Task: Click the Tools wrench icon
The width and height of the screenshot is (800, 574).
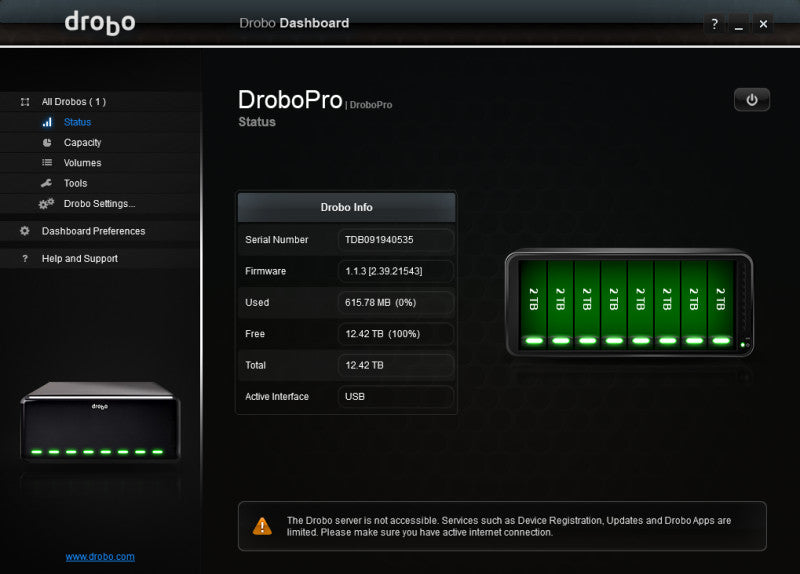Action: click(x=46, y=183)
